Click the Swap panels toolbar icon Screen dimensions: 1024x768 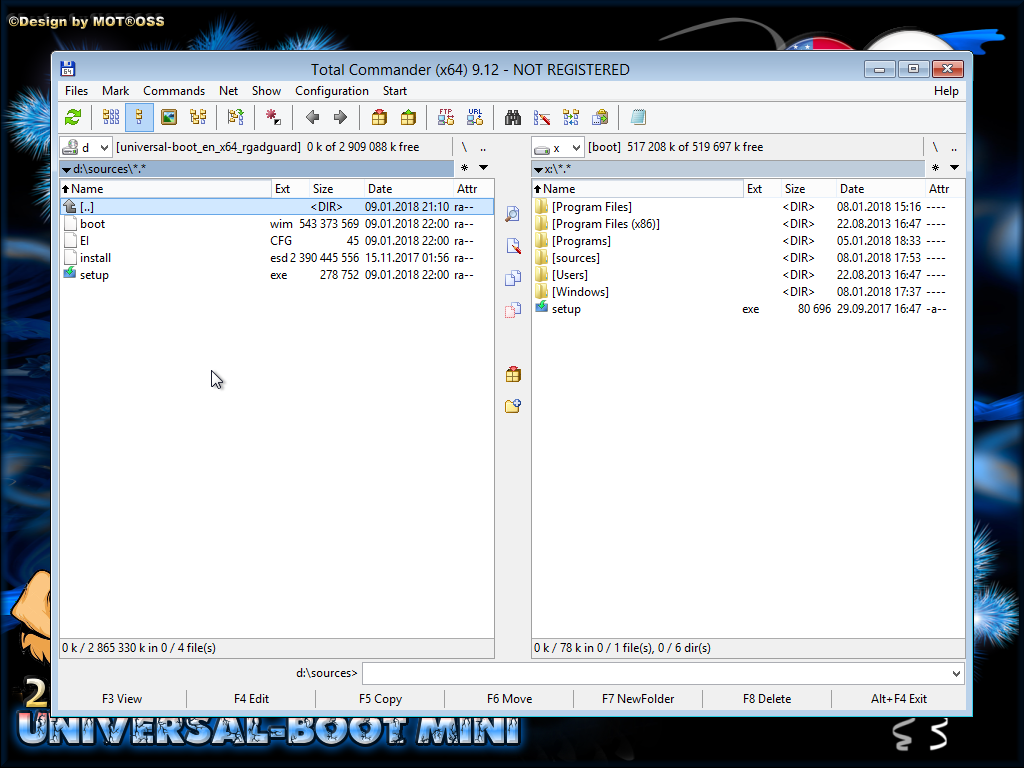235,118
